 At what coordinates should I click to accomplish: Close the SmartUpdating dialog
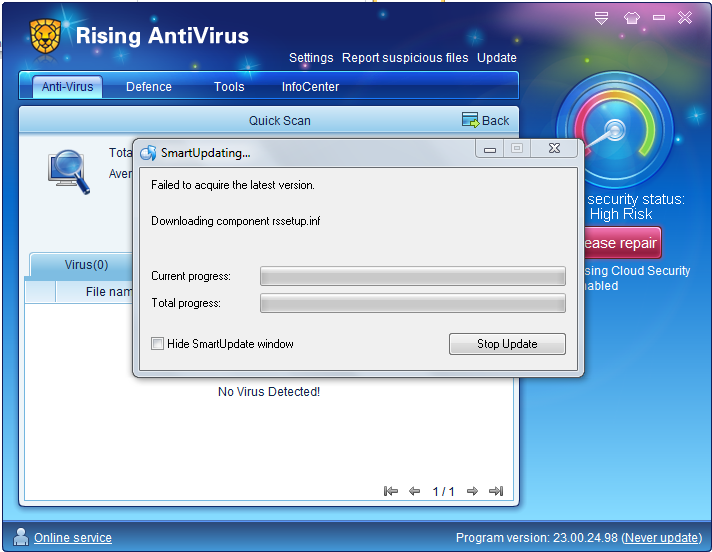(x=554, y=148)
